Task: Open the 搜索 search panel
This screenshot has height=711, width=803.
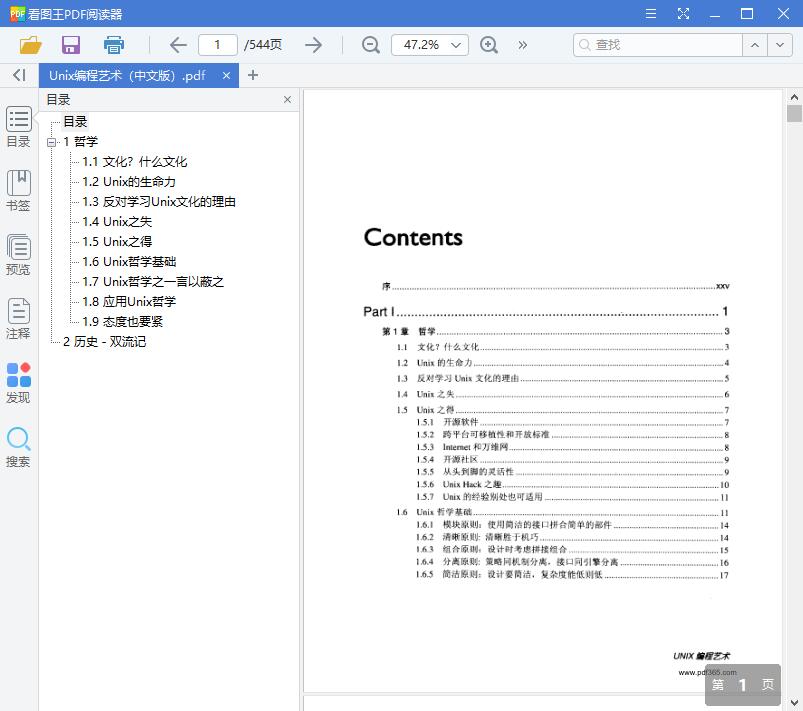Action: pos(18,447)
